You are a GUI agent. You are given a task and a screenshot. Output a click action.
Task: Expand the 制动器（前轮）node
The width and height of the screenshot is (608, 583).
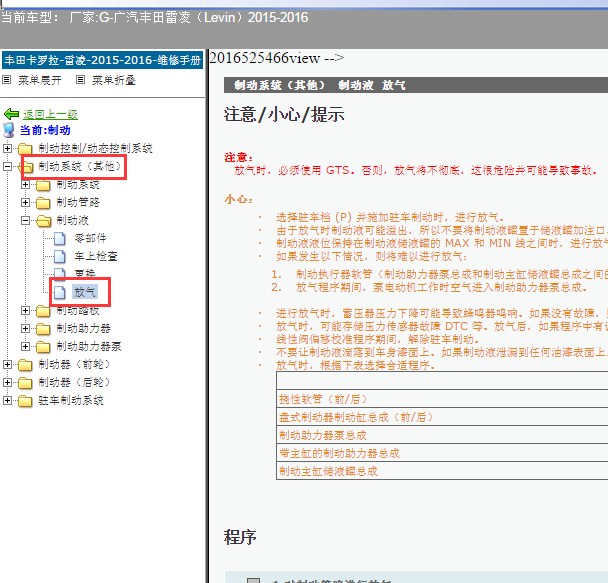pyautogui.click(x=7, y=364)
